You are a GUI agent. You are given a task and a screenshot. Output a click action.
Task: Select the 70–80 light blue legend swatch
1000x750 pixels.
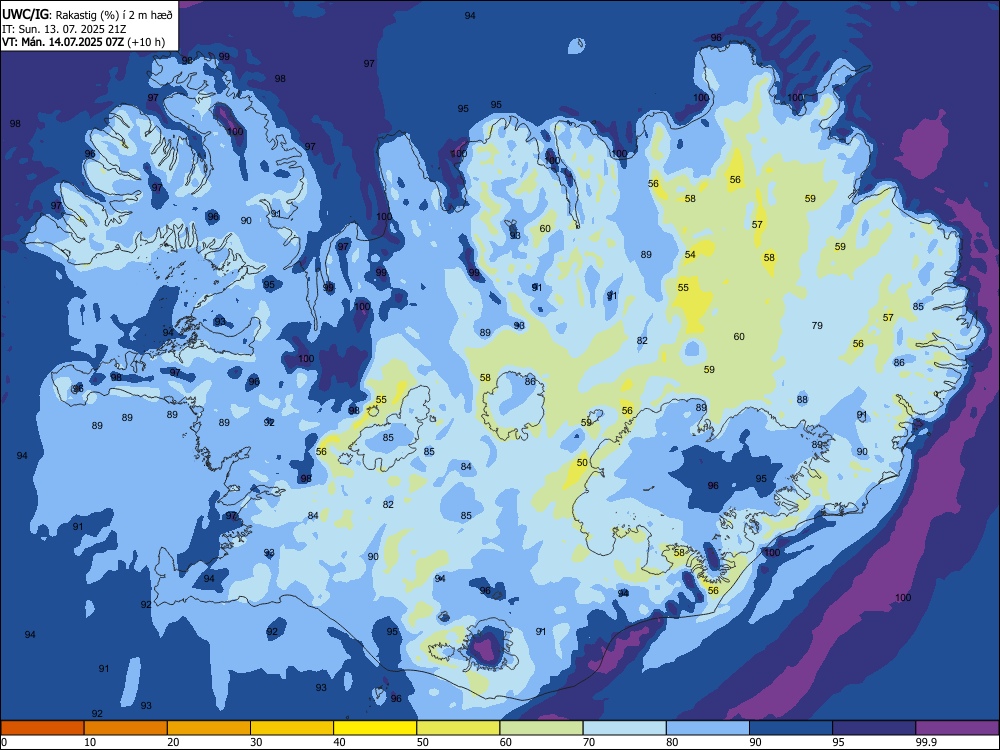pos(624,728)
